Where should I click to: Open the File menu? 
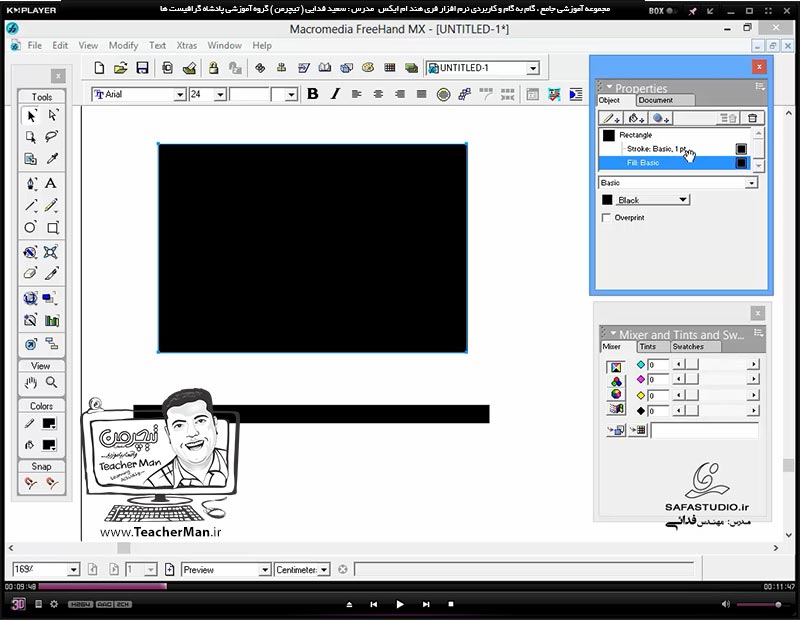click(x=35, y=45)
